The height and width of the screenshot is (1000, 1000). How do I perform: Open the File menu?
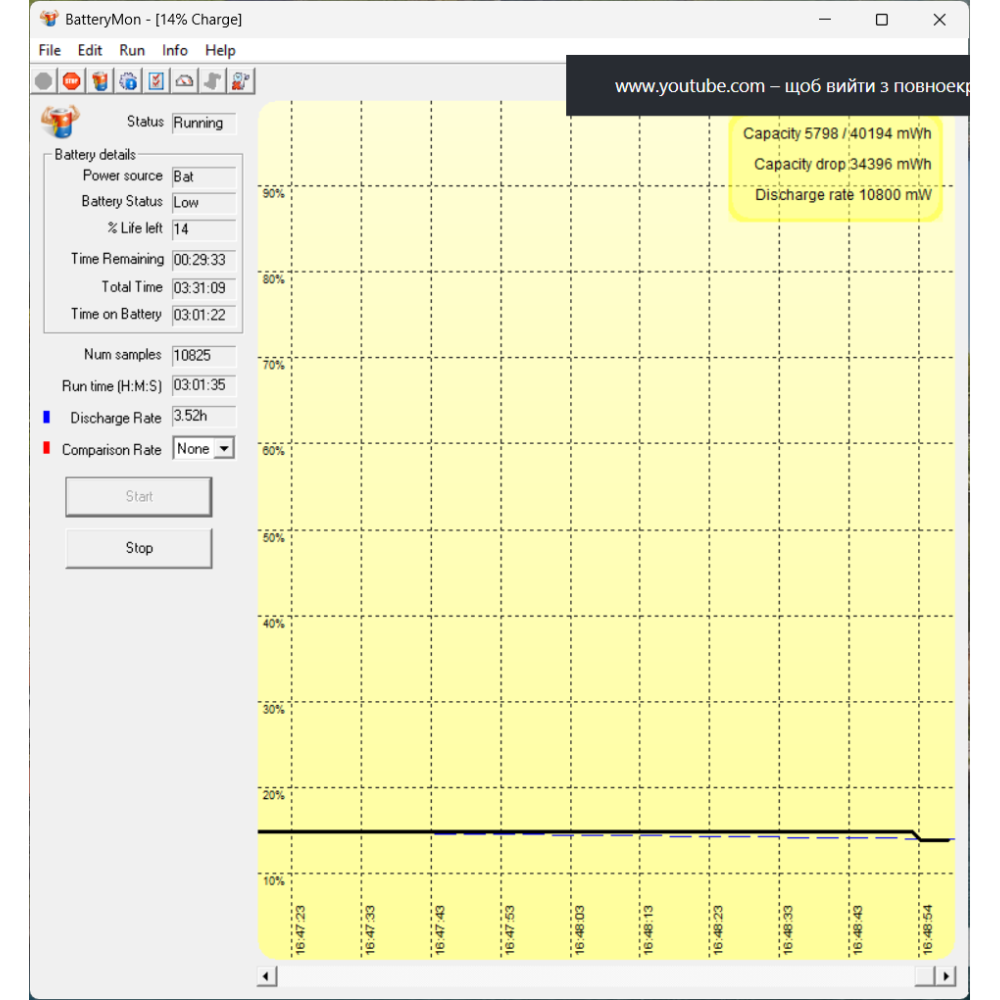(x=49, y=50)
